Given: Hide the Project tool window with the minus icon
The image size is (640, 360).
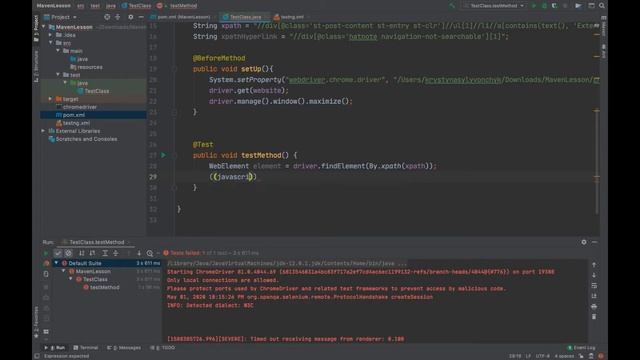Looking at the screenshot, I should click(x=141, y=17).
